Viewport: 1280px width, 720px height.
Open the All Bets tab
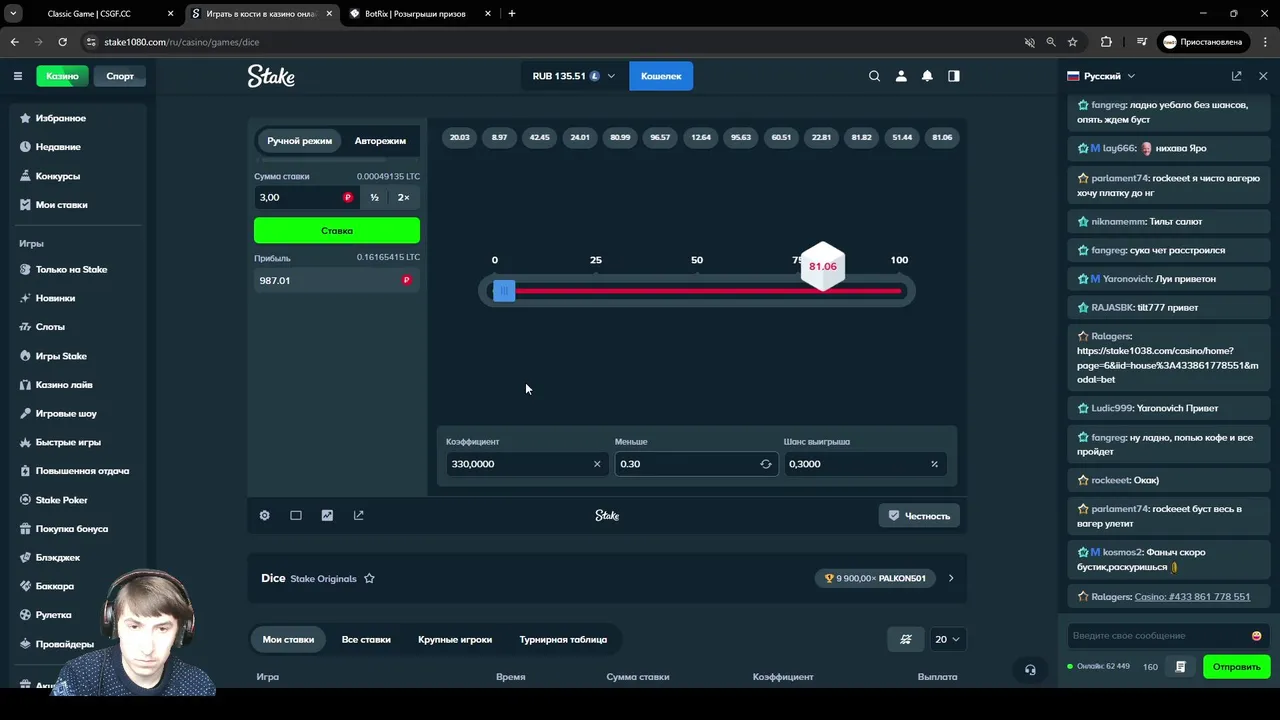point(366,639)
